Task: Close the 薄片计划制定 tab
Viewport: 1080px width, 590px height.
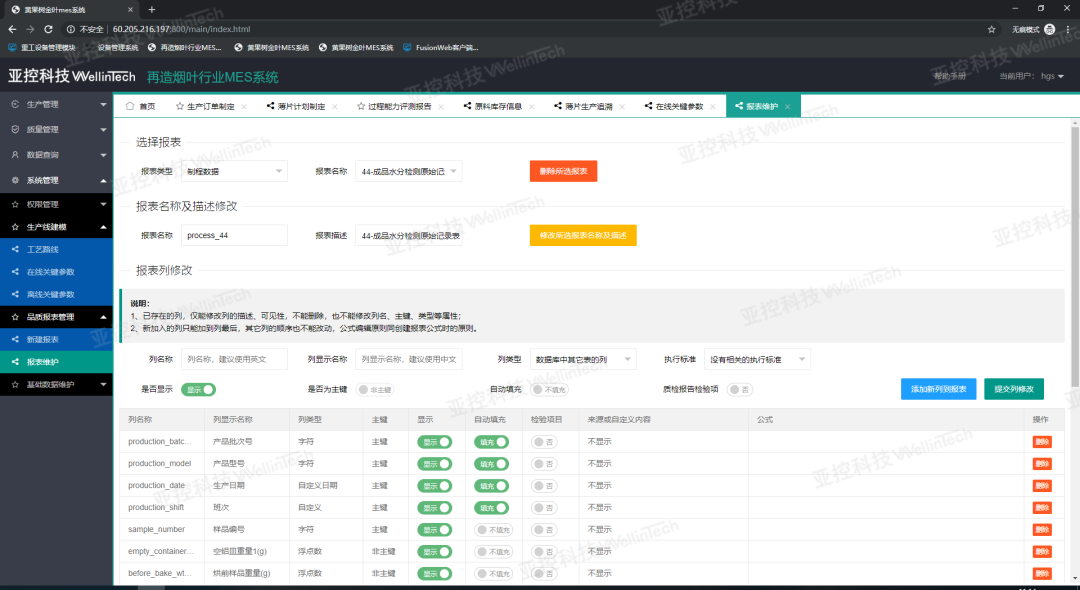Action: pyautogui.click(x=335, y=107)
